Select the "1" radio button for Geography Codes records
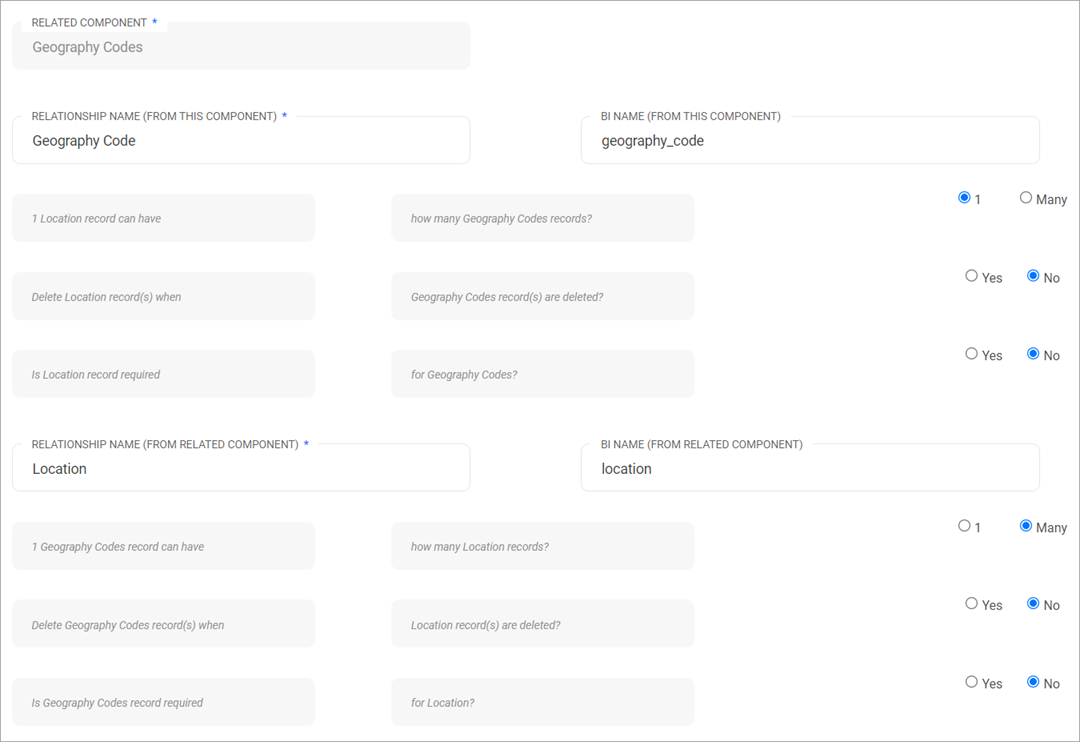Image resolution: width=1080 pixels, height=742 pixels. pos(963,198)
